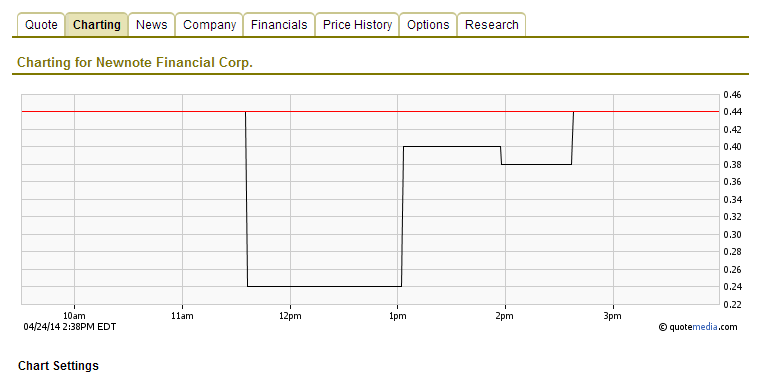Select the Charting tab
This screenshot has width=764, height=374.
tap(96, 25)
